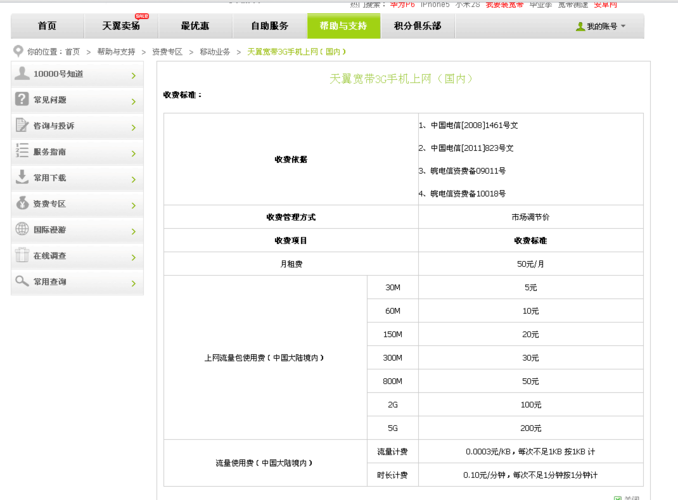This screenshot has width=678, height=500.
Task: Expand the 常见问题 chevron arrow
Action: (134, 102)
